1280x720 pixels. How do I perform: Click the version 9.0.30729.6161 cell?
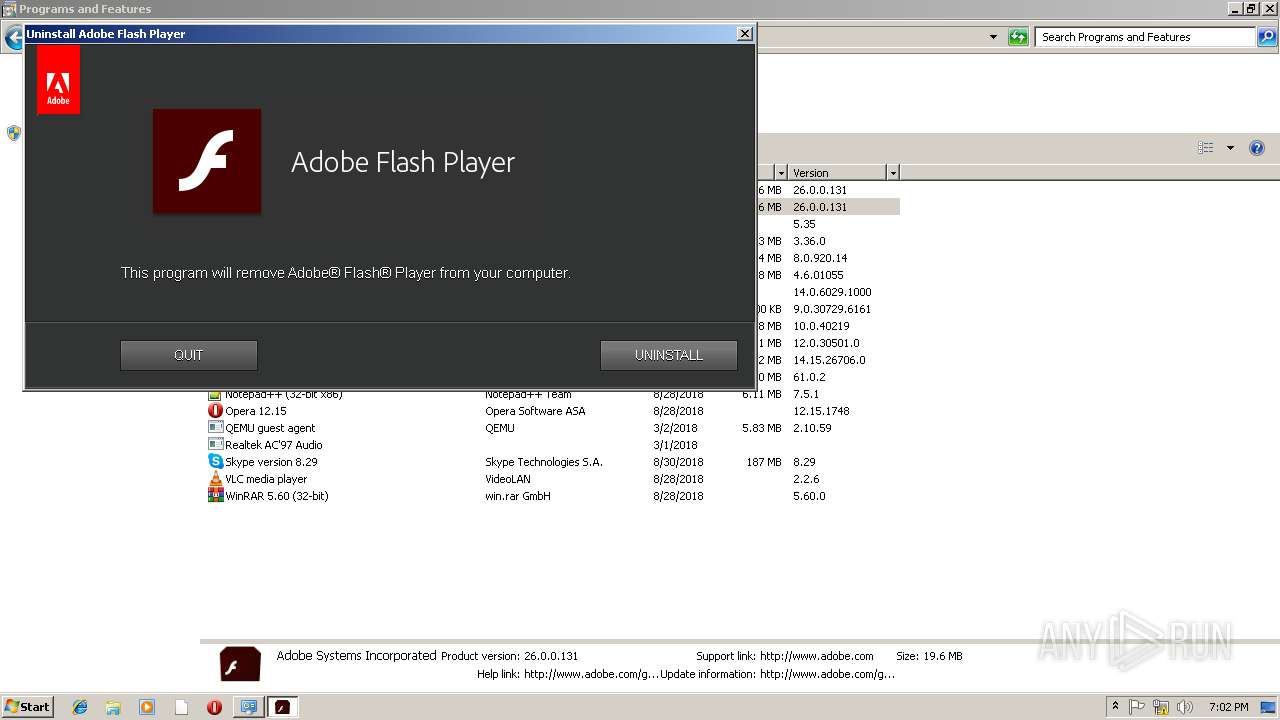(832, 309)
